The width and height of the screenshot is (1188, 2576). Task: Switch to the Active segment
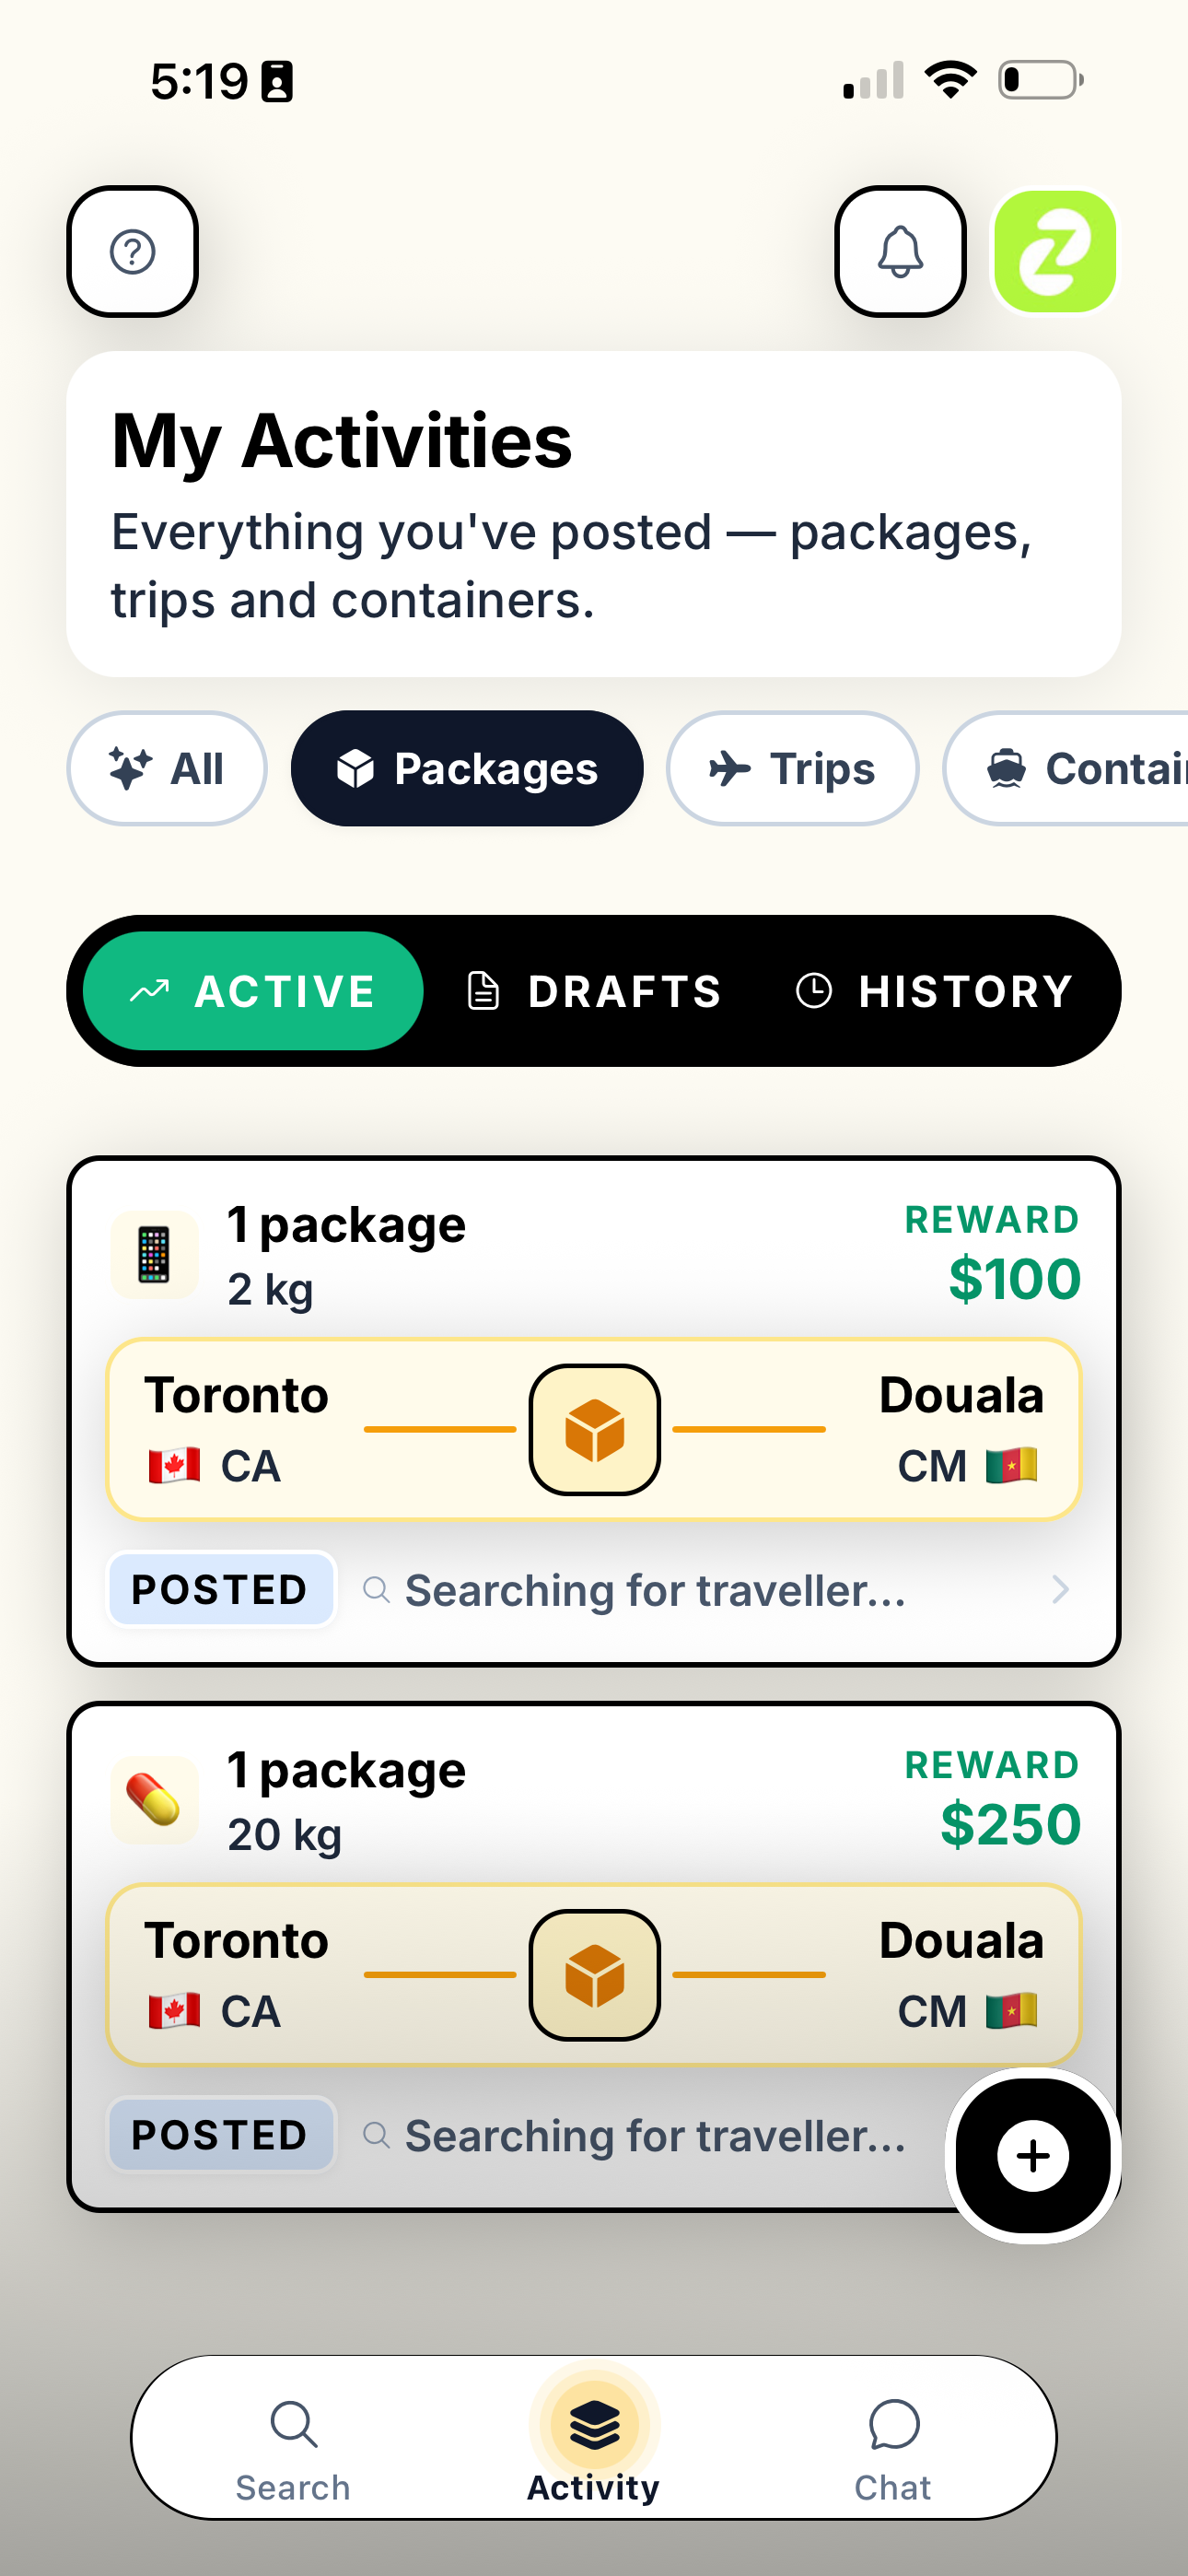253,991
